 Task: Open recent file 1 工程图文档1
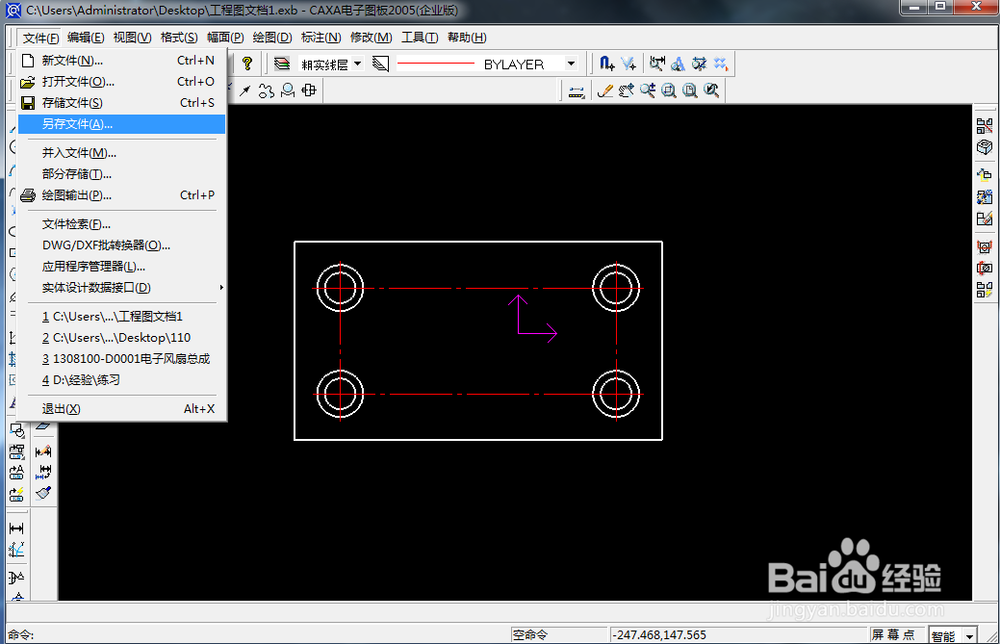click(x=122, y=317)
